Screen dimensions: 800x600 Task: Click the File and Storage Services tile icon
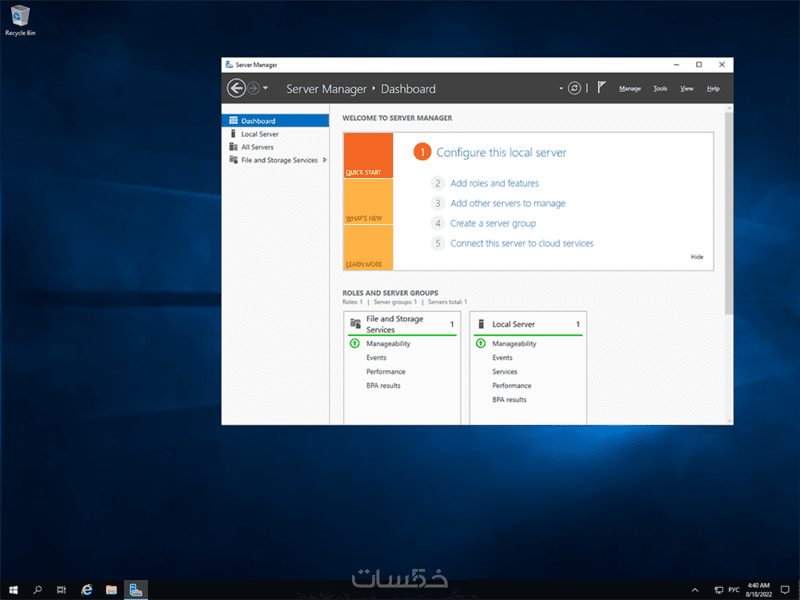pos(356,323)
